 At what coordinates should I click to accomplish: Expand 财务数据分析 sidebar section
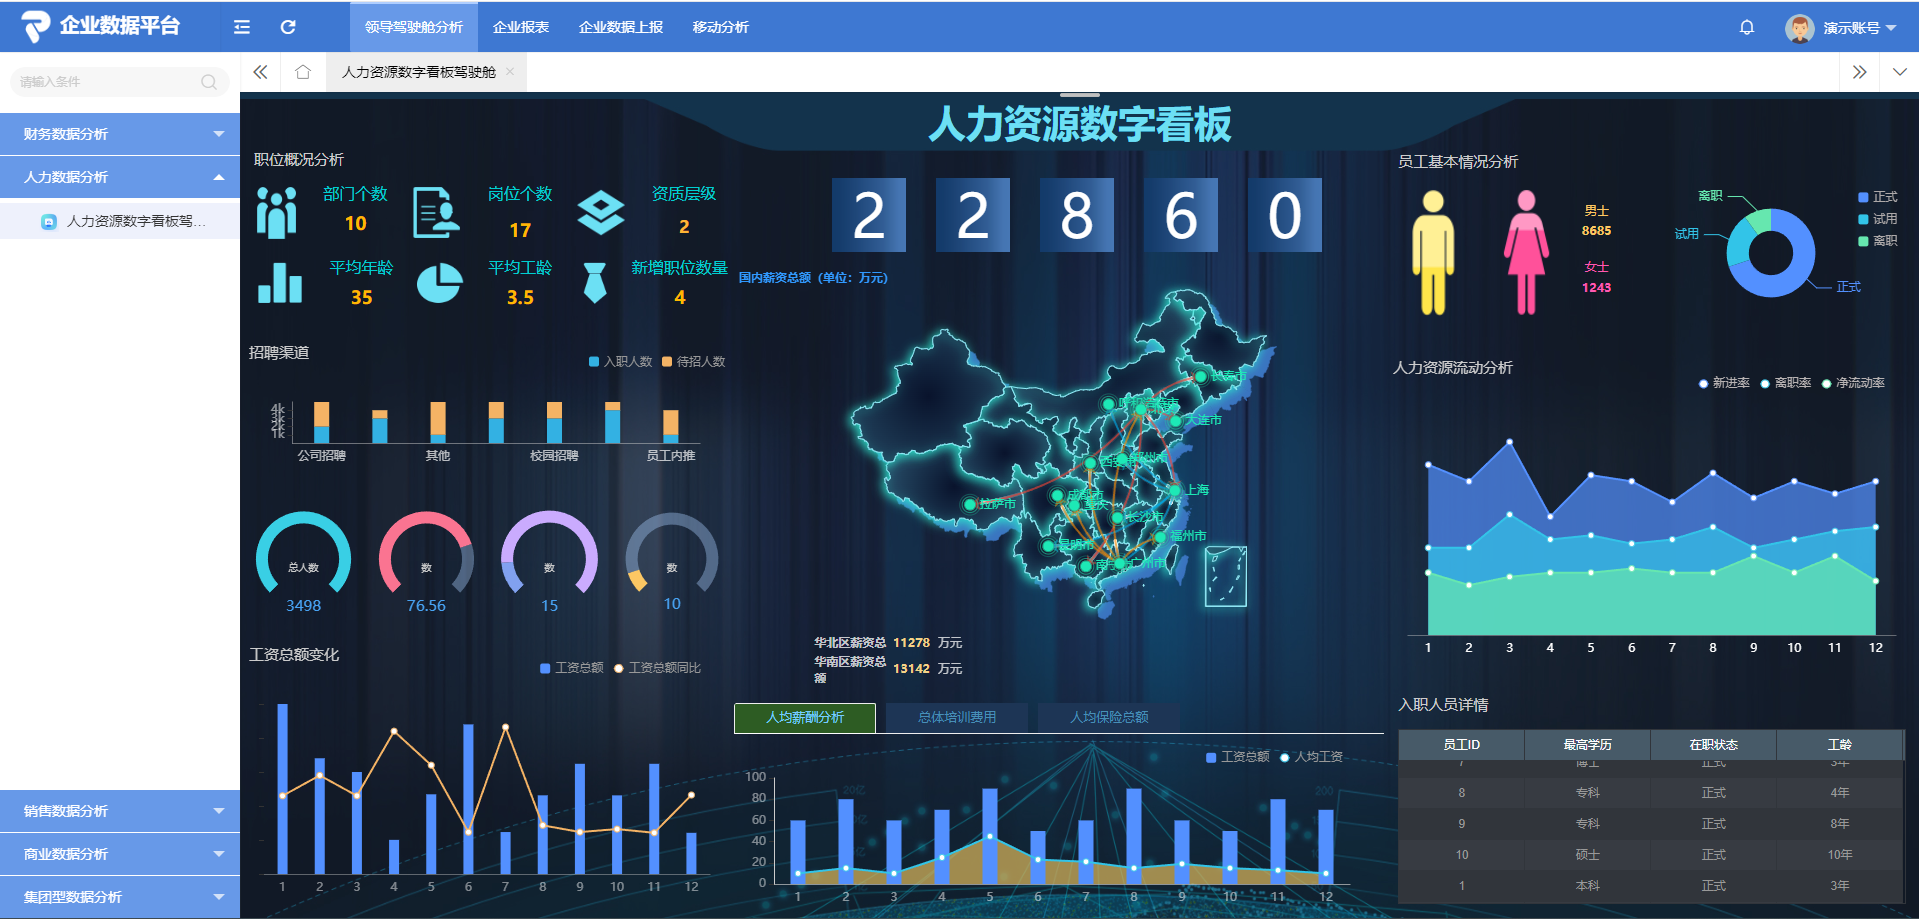coord(120,134)
